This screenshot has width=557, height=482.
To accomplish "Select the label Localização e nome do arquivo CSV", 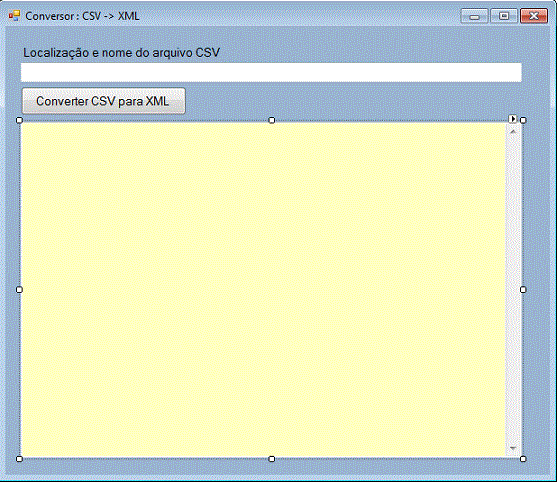I will point(121,53).
